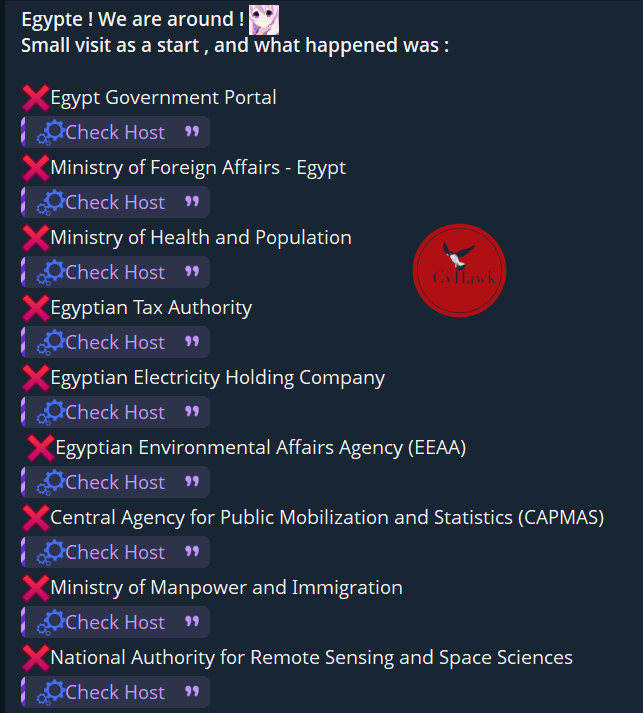Click quote icon under Ministry of Foreign Affairs
Viewport: 643px width, 713px height.
coord(192,201)
